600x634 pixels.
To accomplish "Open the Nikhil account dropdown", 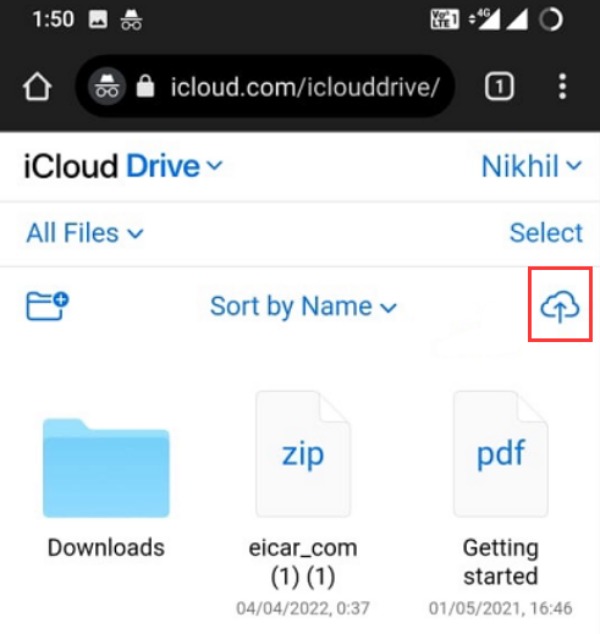I will pos(532,166).
